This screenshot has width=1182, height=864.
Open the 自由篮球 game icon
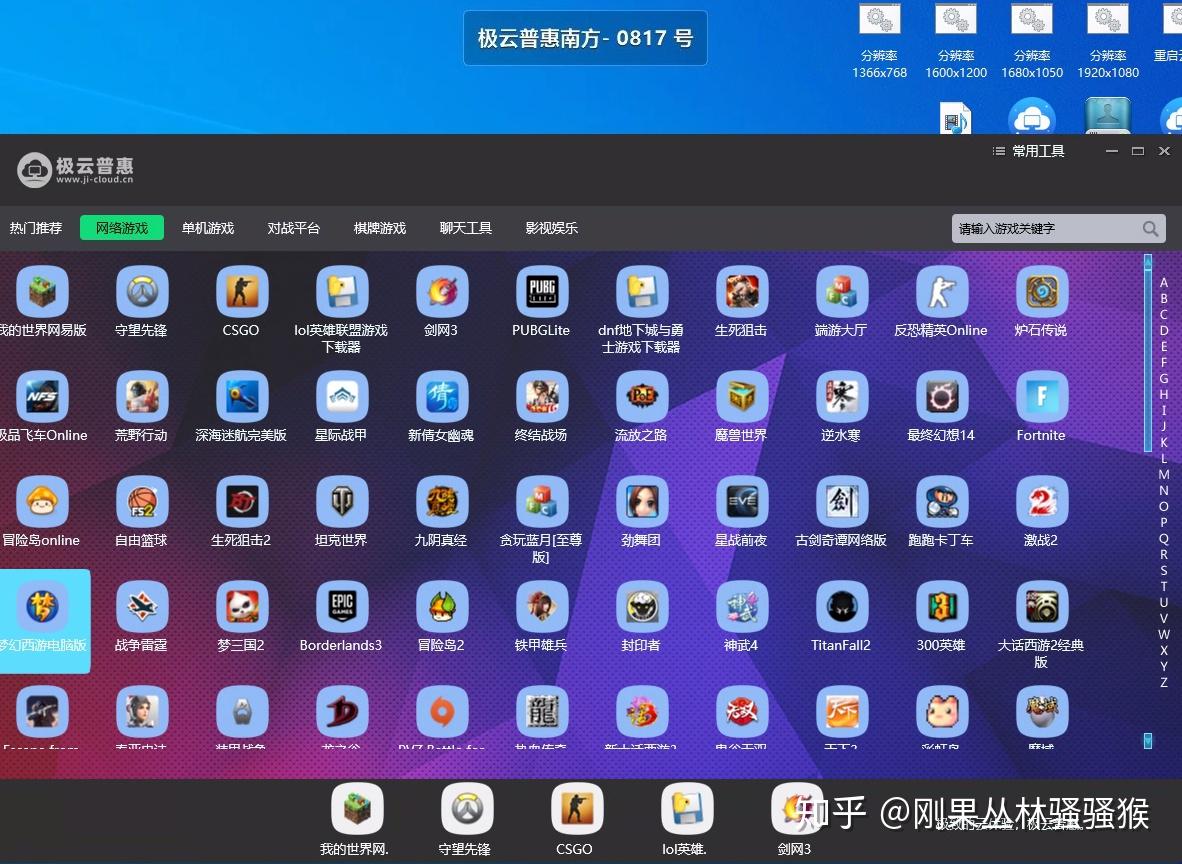(x=142, y=501)
